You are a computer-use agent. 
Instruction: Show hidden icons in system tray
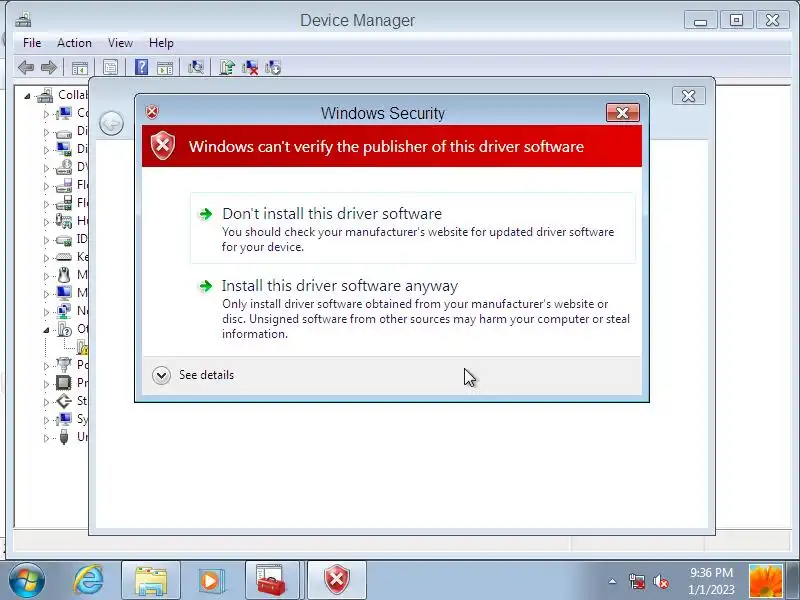click(612, 581)
